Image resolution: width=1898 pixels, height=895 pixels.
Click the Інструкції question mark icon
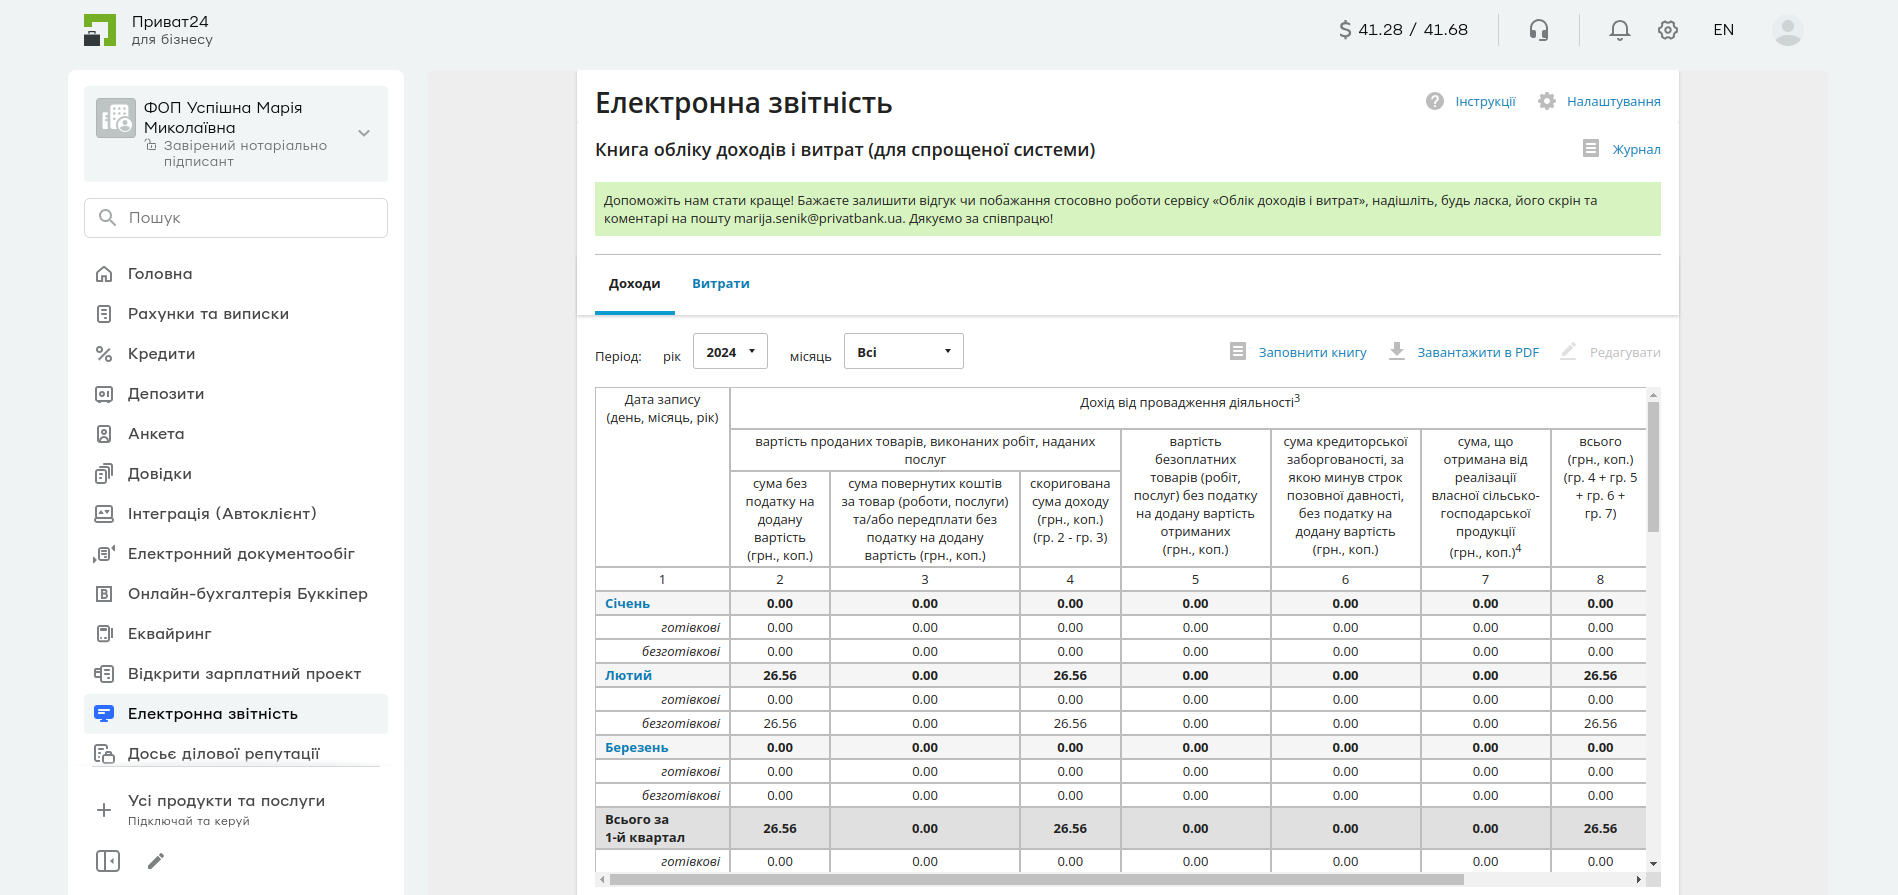1435,101
